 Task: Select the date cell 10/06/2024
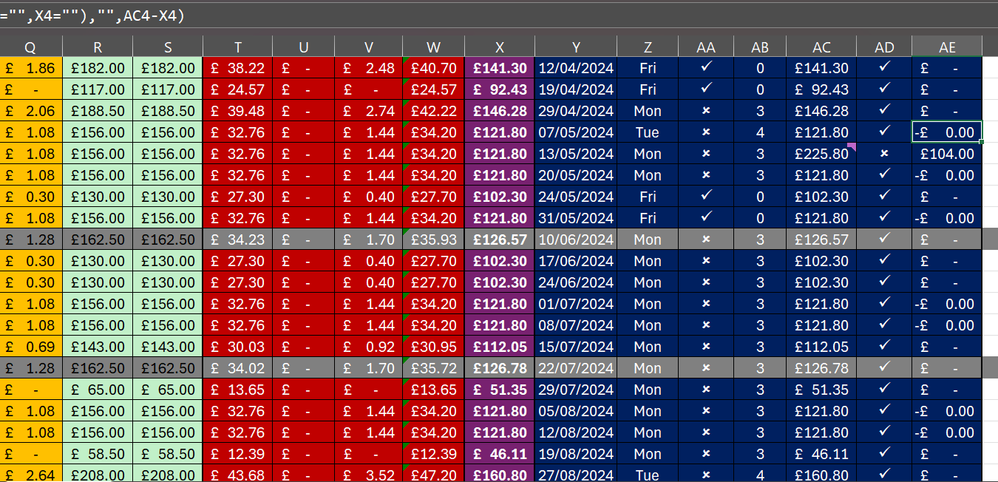point(575,239)
